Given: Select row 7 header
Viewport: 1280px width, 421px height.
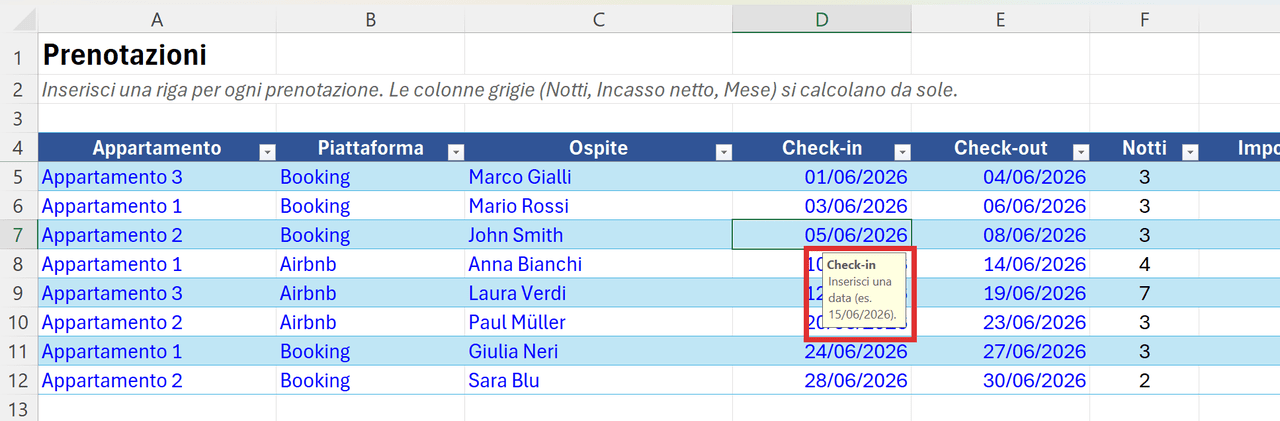Looking at the screenshot, I should click(18, 235).
